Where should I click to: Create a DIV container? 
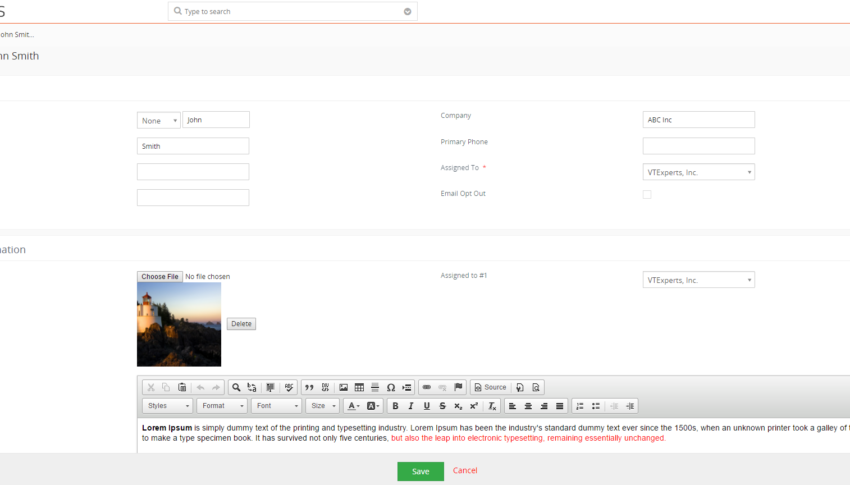(x=325, y=387)
